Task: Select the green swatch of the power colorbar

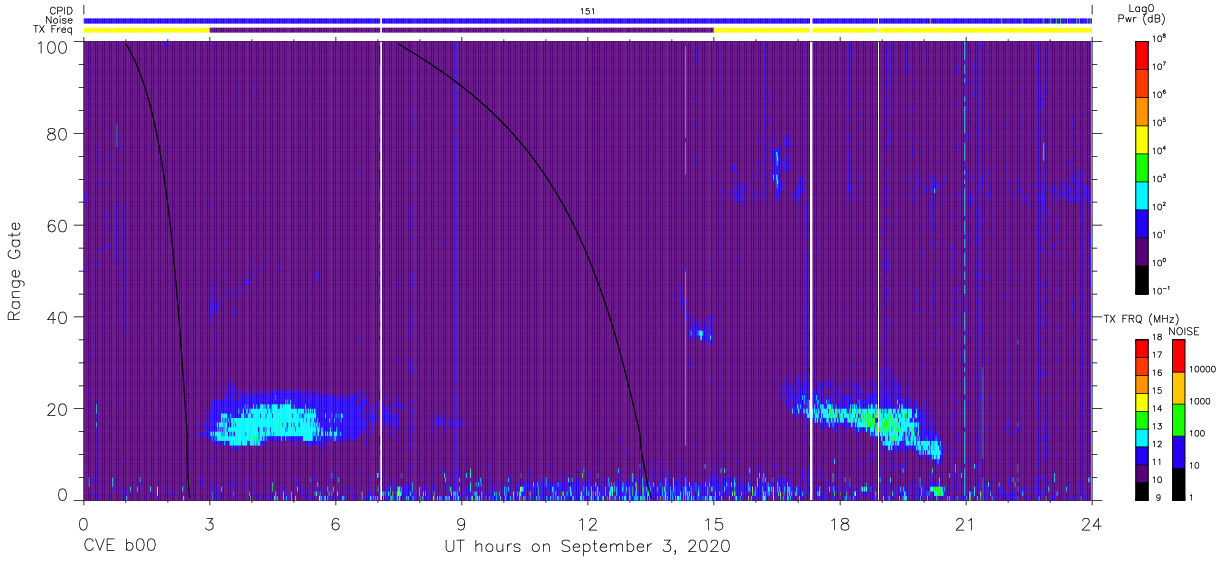Action: (x=1142, y=165)
